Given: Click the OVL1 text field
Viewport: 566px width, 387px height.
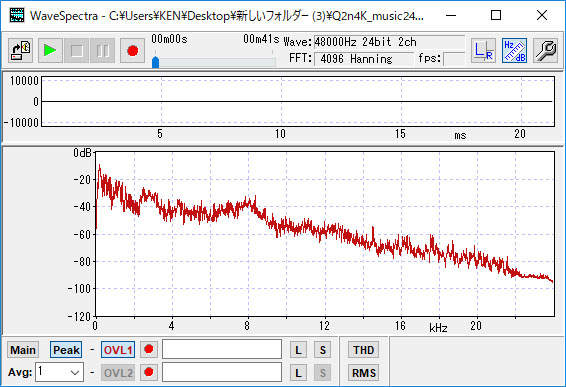Looking at the screenshot, I should click(222, 349).
